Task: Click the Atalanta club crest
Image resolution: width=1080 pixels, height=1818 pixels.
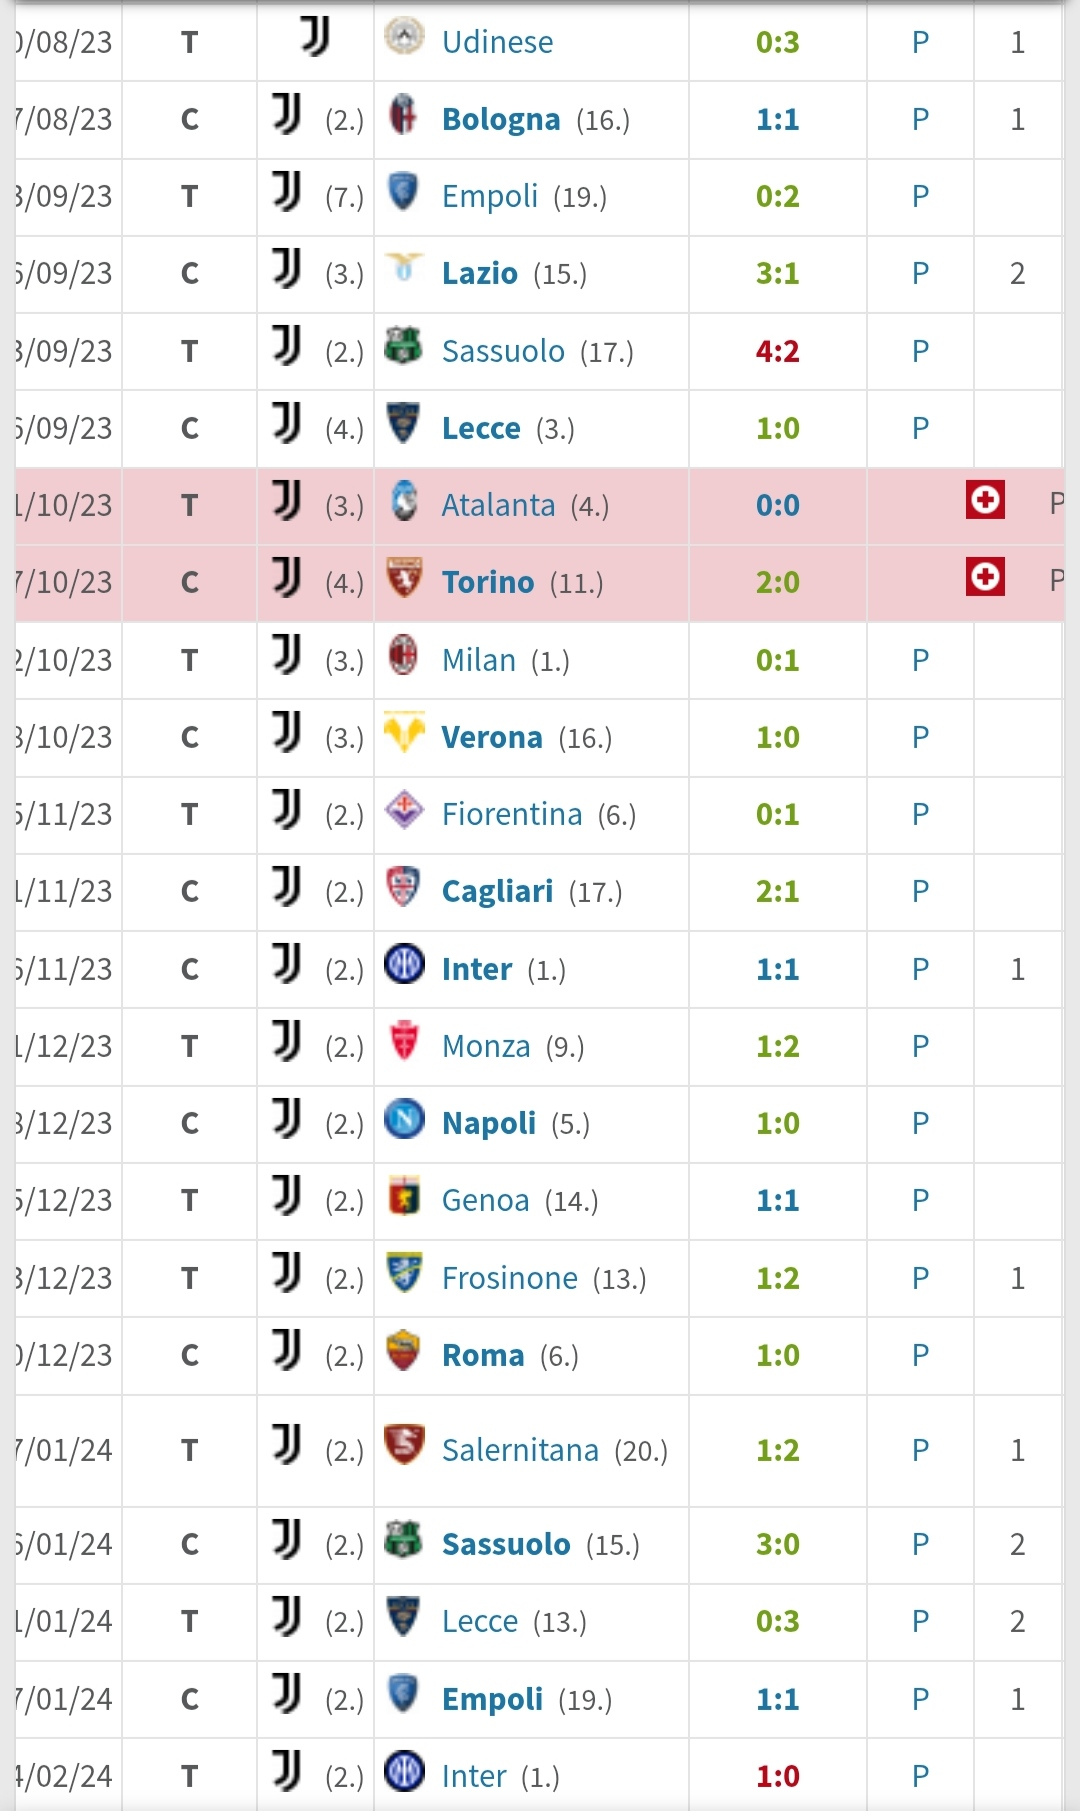Action: (x=404, y=501)
